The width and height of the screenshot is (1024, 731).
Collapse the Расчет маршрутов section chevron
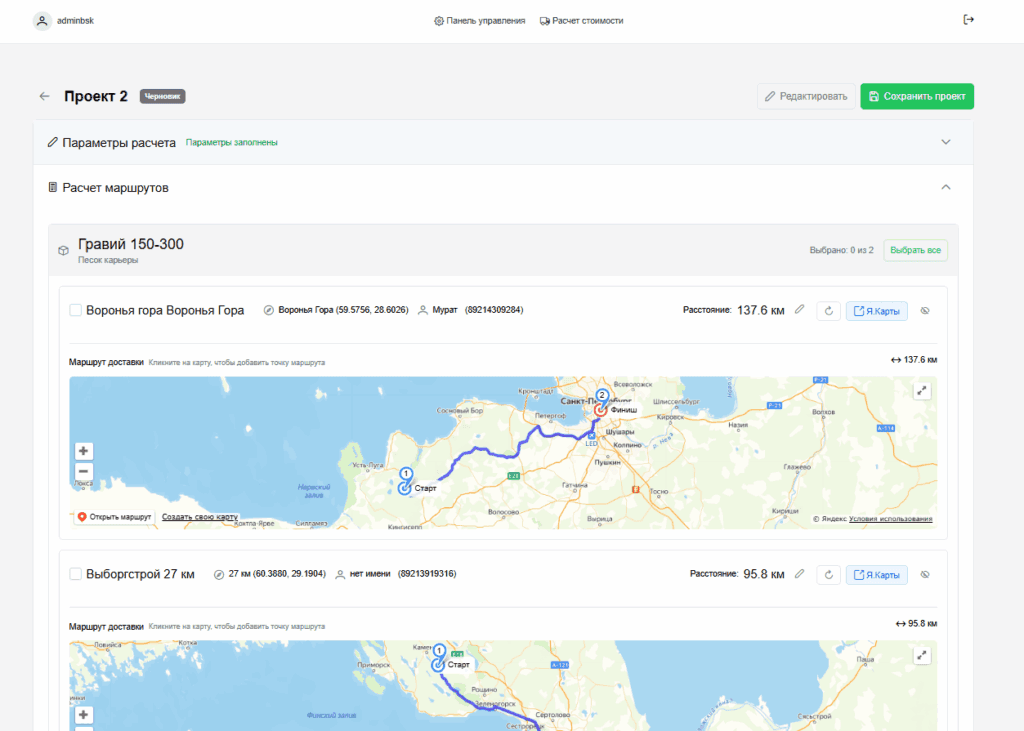946,187
